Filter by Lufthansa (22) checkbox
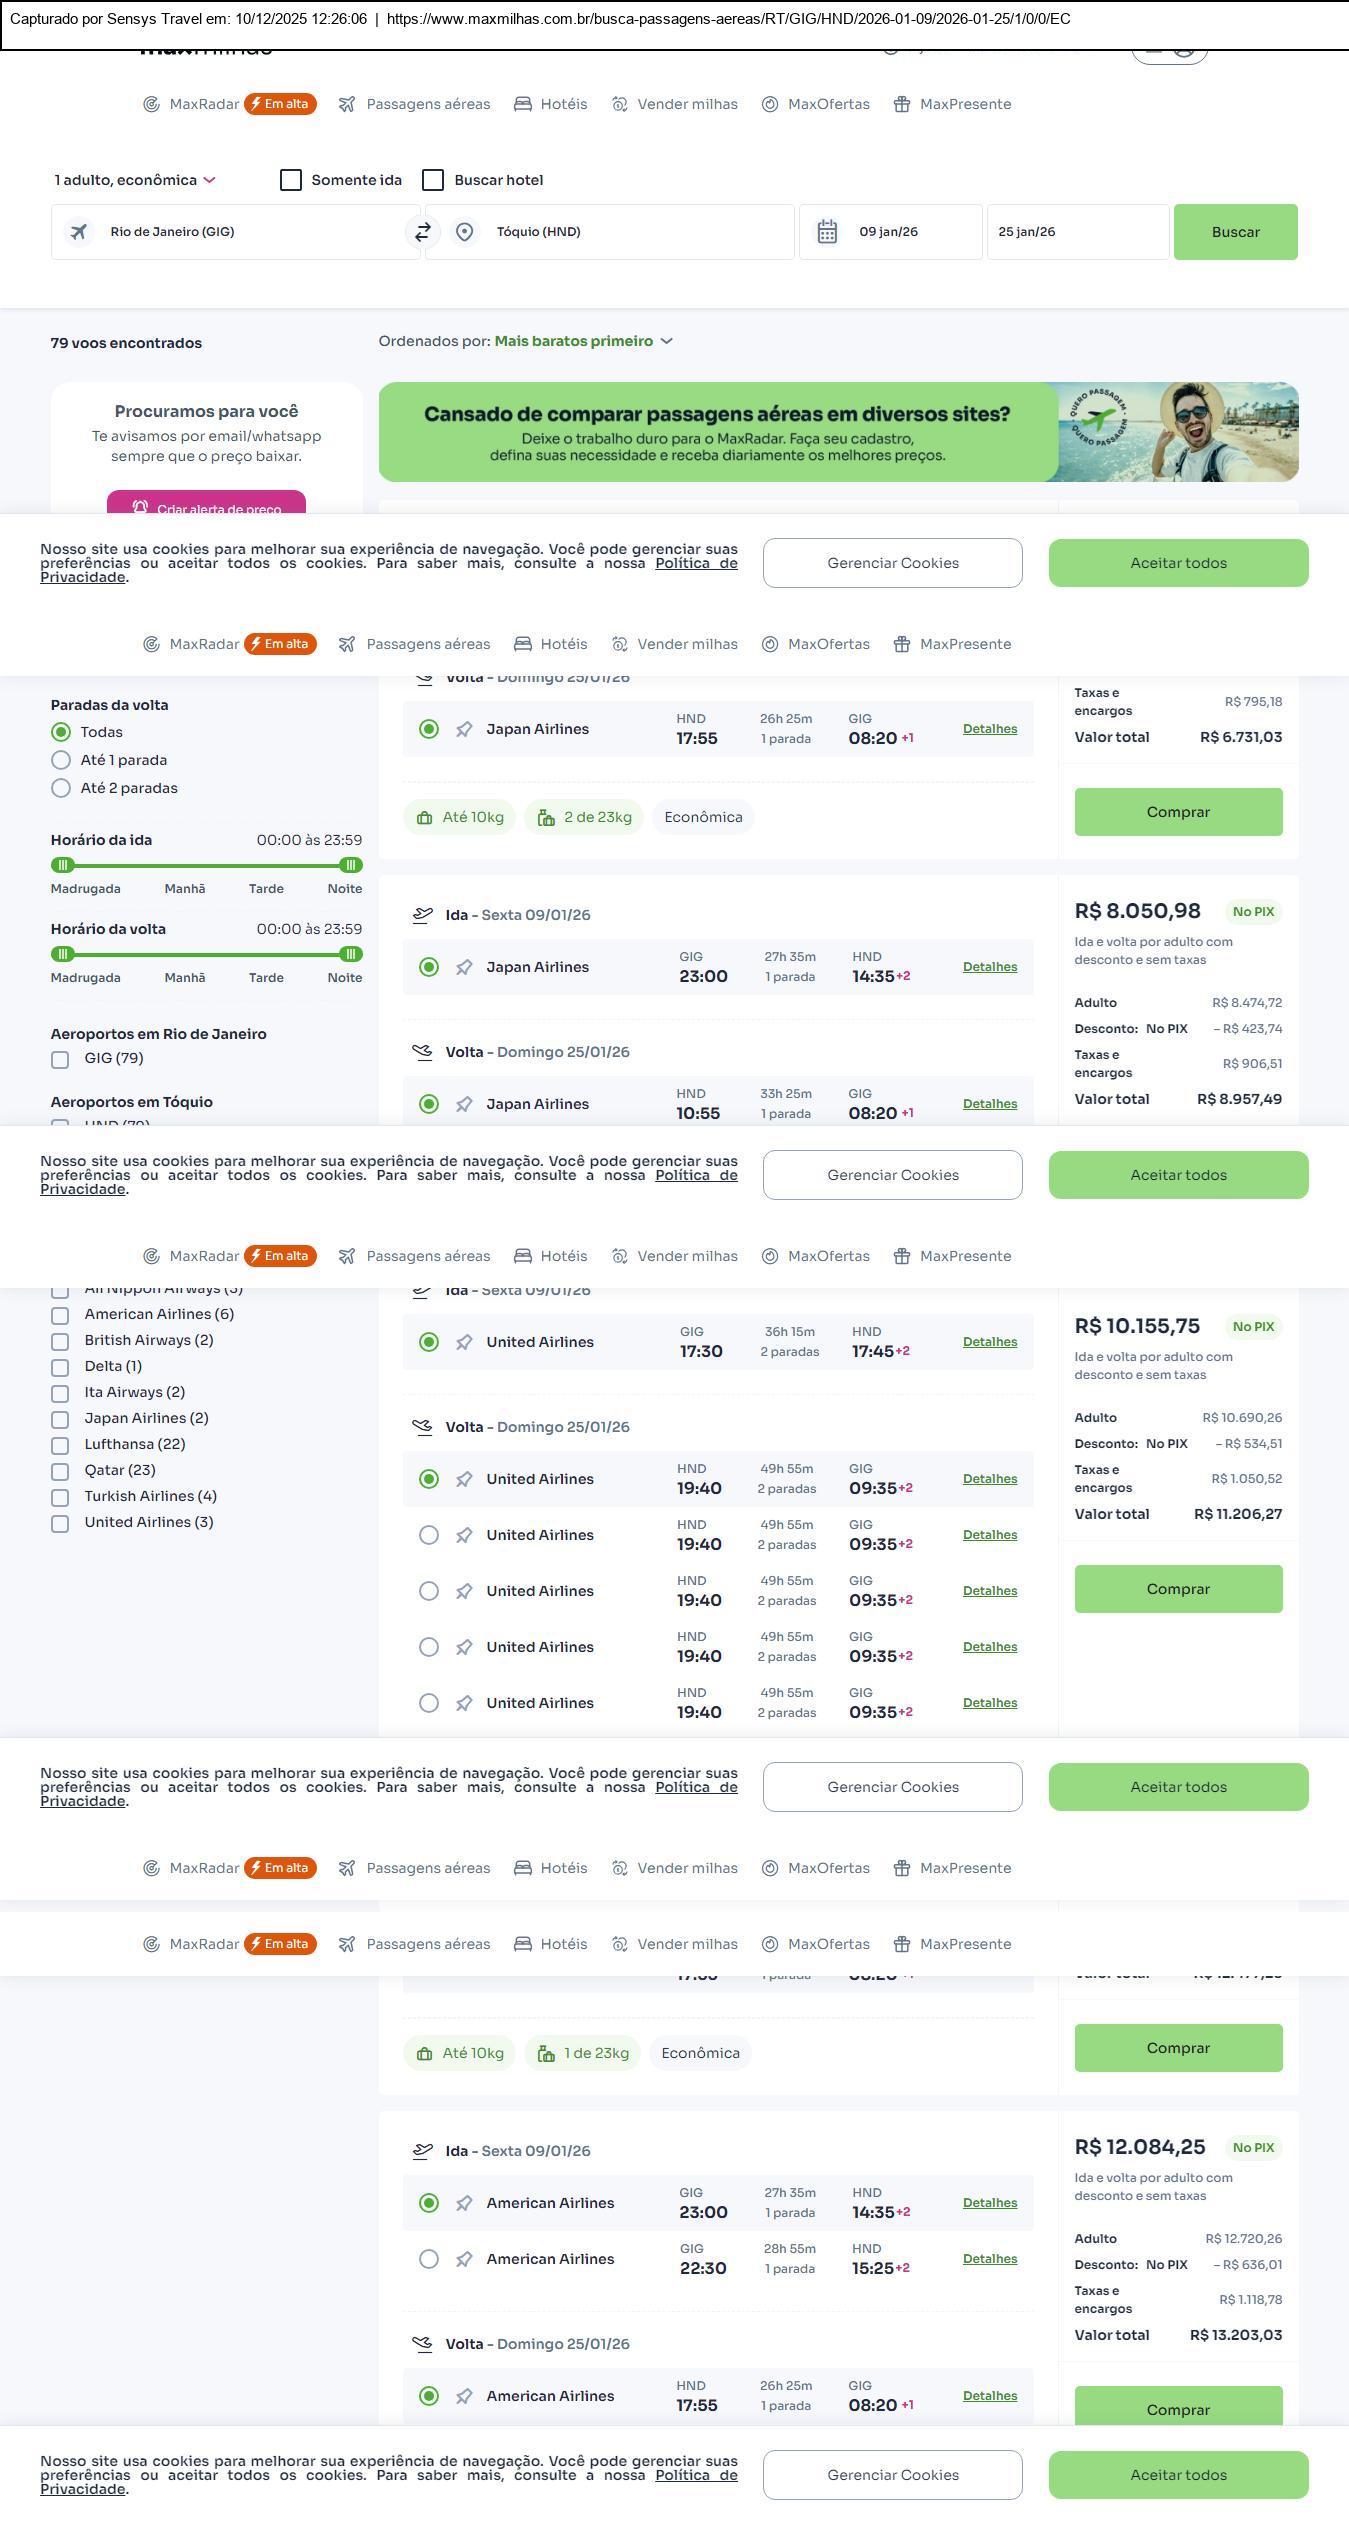The height and width of the screenshot is (2524, 1349). (x=60, y=1444)
